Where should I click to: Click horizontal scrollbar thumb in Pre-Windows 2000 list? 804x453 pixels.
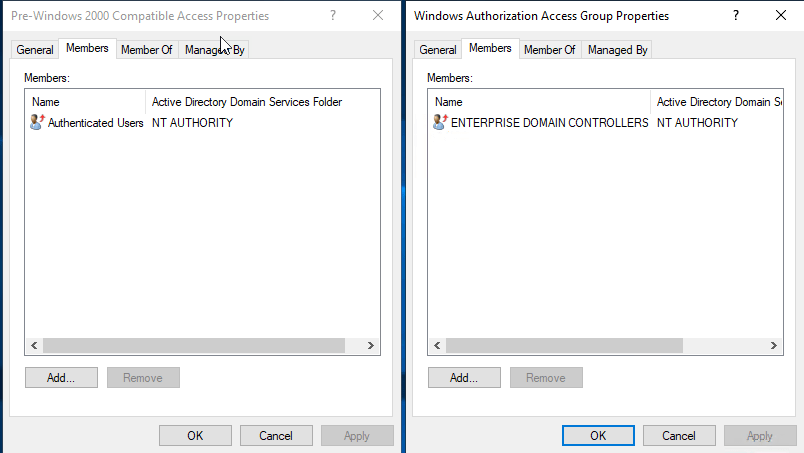(x=194, y=345)
